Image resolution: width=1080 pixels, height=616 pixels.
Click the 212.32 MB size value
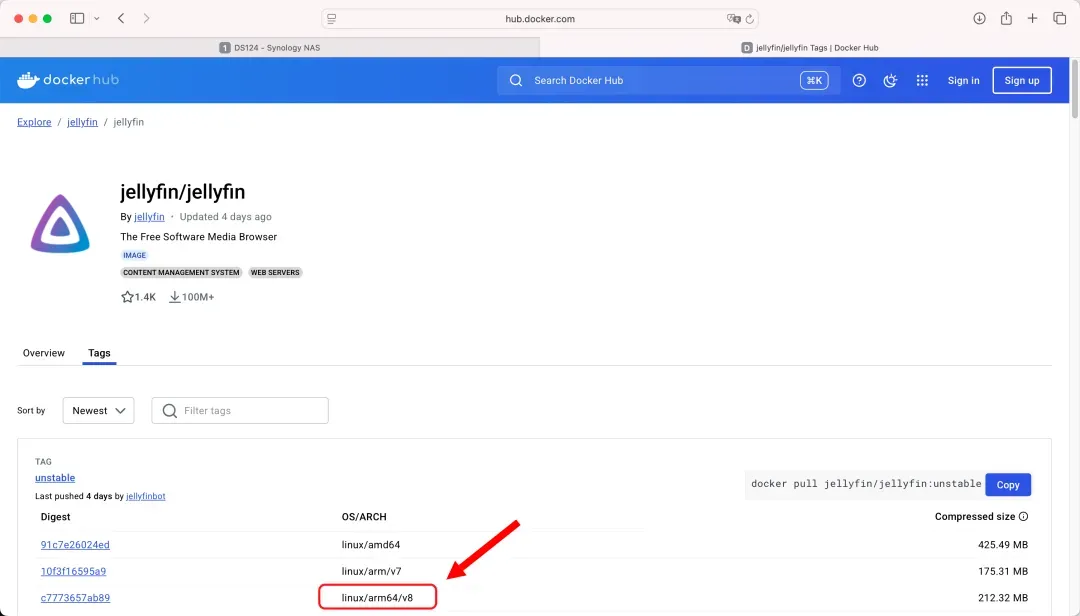(1003, 597)
